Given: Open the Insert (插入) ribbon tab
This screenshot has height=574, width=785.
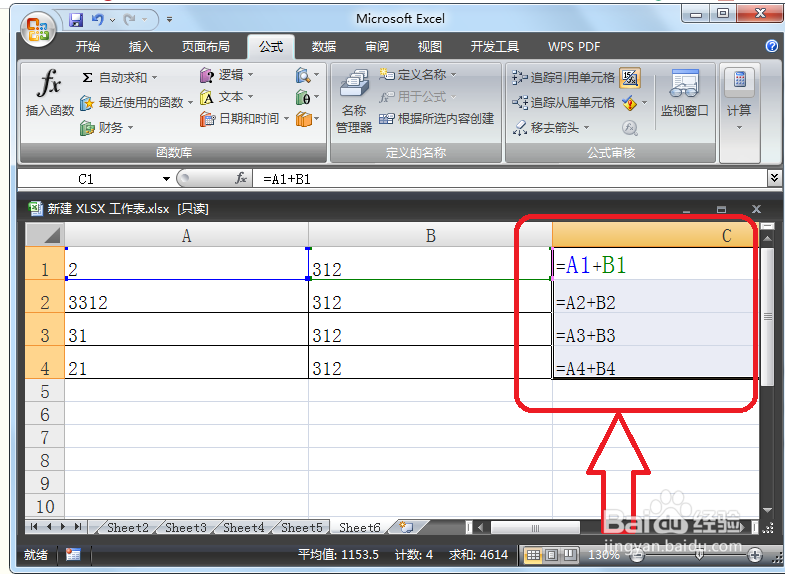Looking at the screenshot, I should 140,47.
